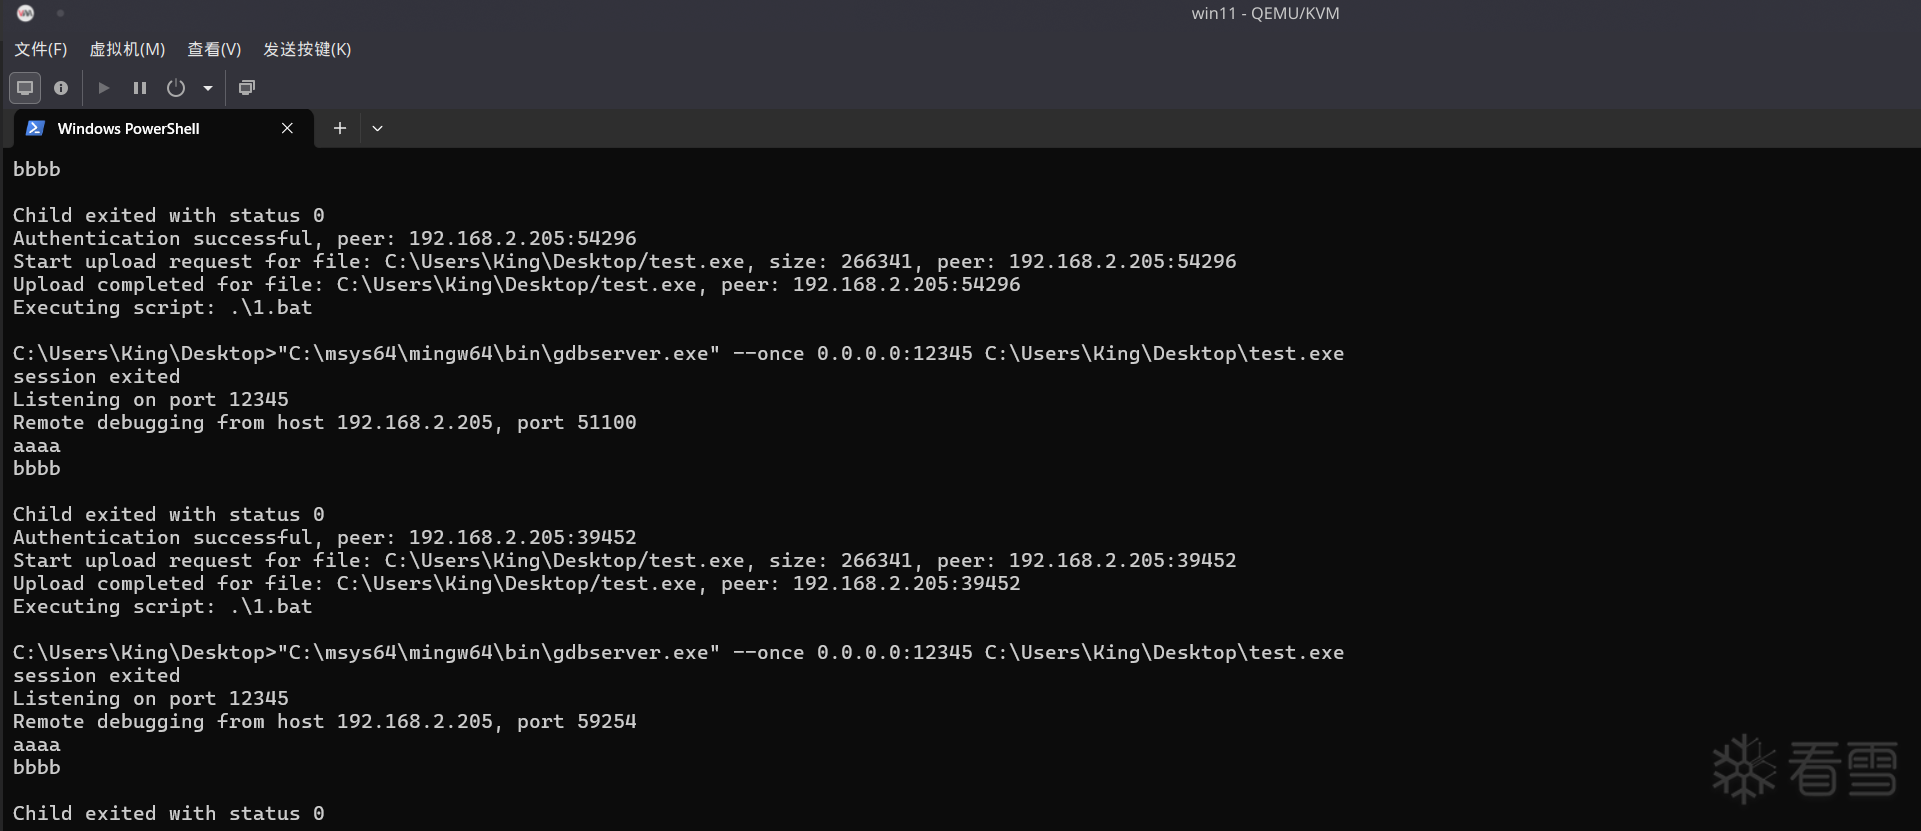
Task: Expand the terminal profiles dropdown chevron
Action: coord(377,128)
